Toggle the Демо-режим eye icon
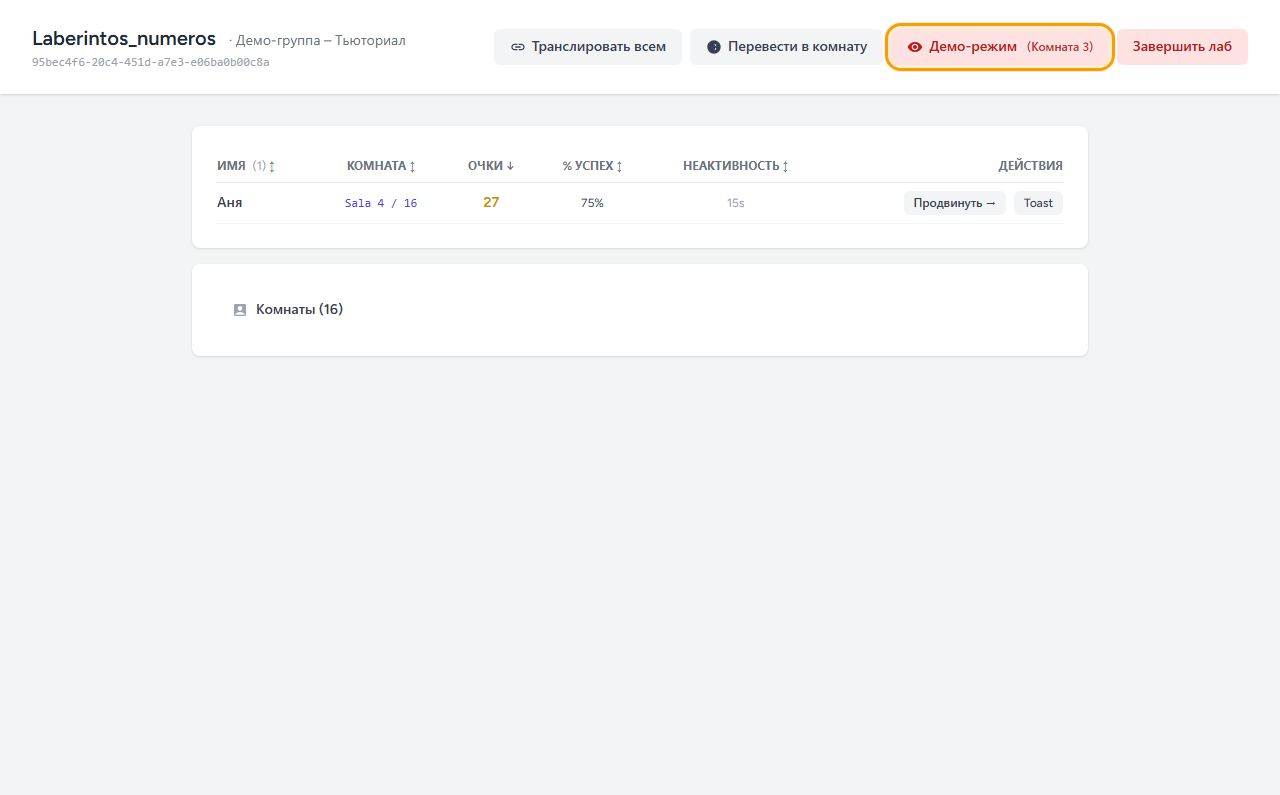Screen dimensions: 1280x795 [x=914, y=47]
